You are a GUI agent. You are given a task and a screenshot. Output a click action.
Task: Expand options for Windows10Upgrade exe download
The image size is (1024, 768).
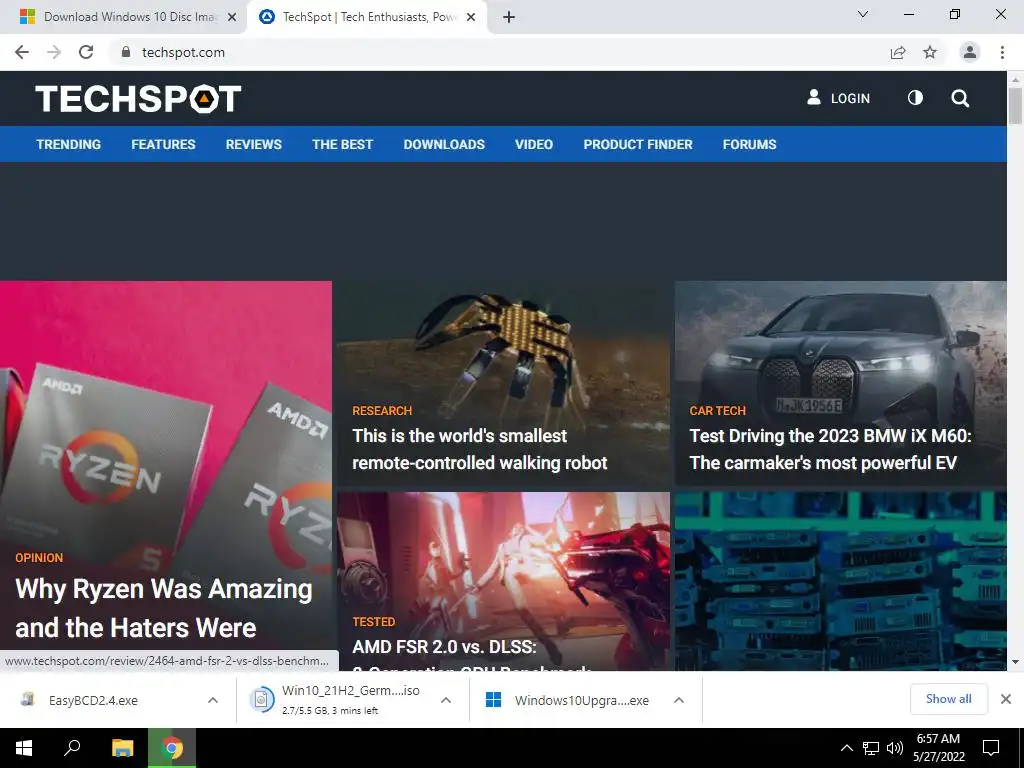click(679, 700)
